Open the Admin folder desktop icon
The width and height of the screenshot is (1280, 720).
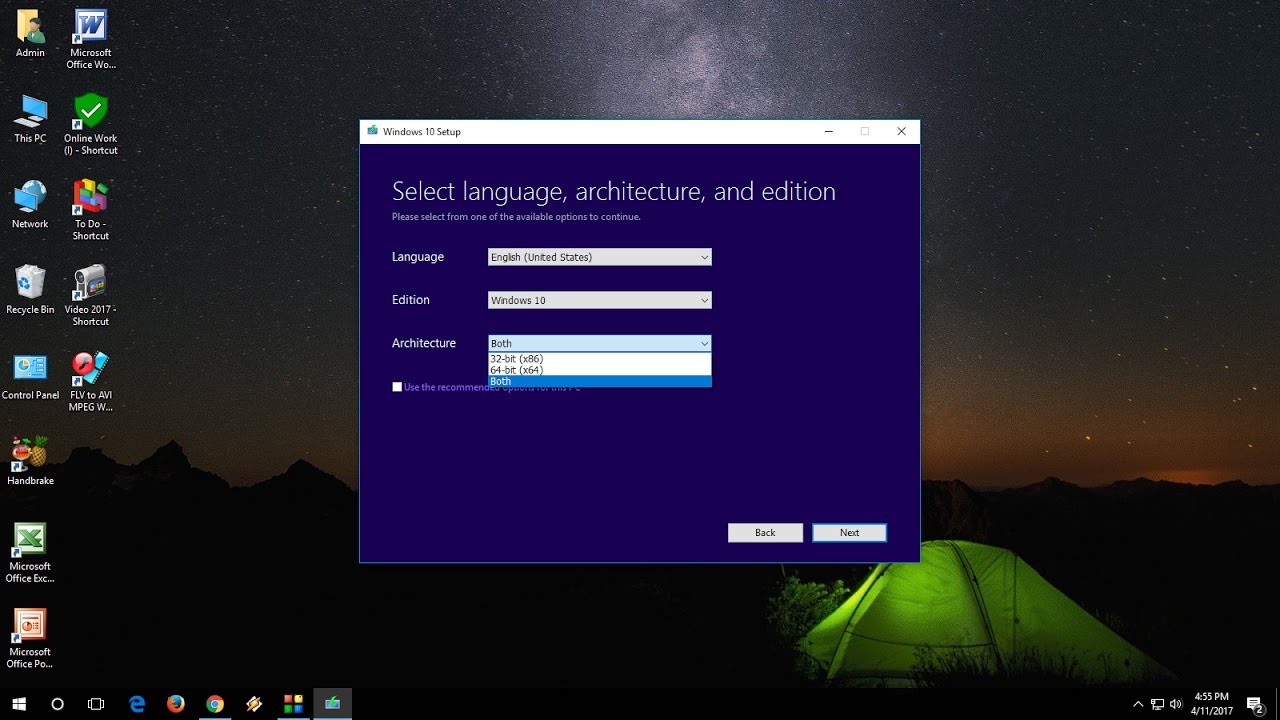point(30,33)
